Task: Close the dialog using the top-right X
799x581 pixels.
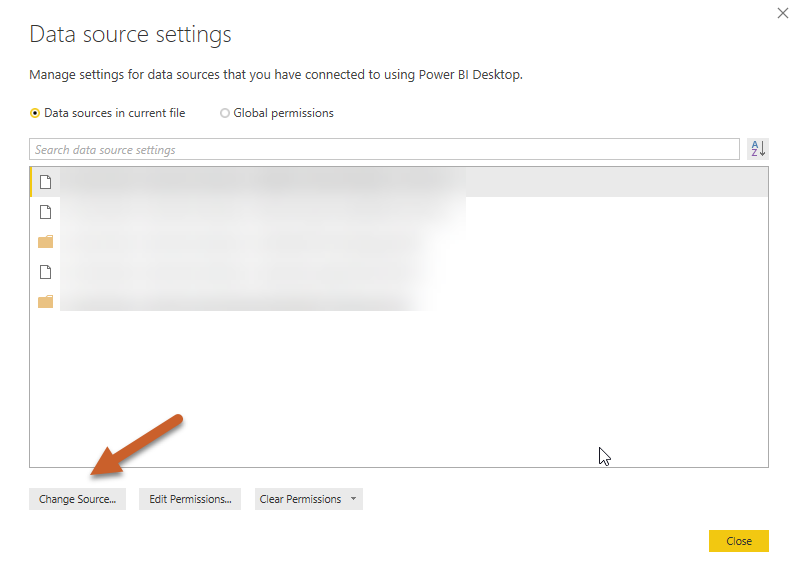Action: [x=782, y=13]
